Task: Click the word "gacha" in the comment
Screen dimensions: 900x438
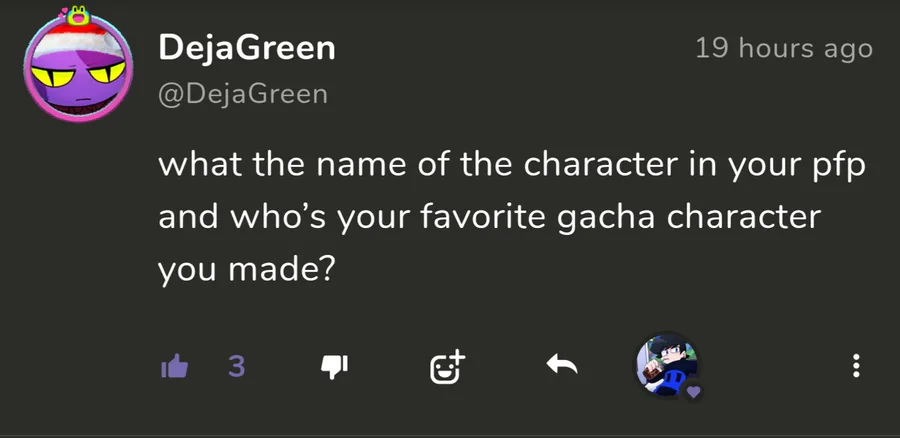Action: tap(628, 217)
